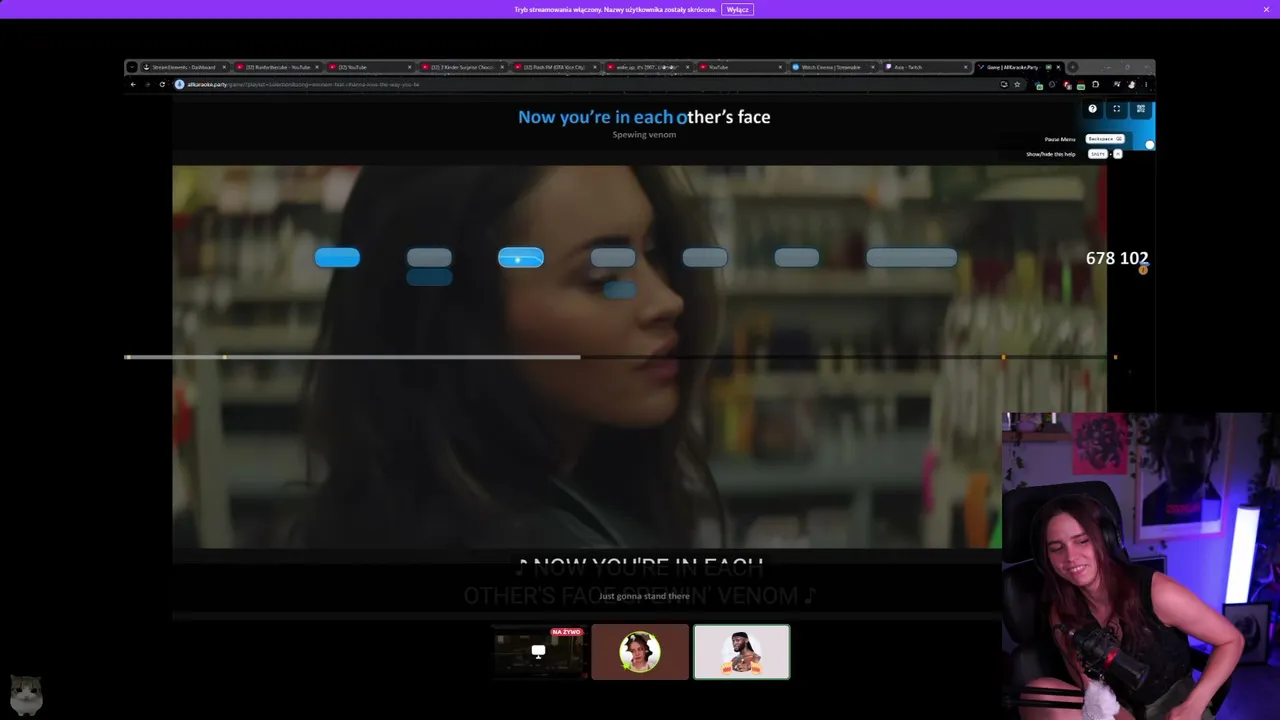Click the cat icon in bottom corner
The image size is (1280, 720).
[x=26, y=693]
